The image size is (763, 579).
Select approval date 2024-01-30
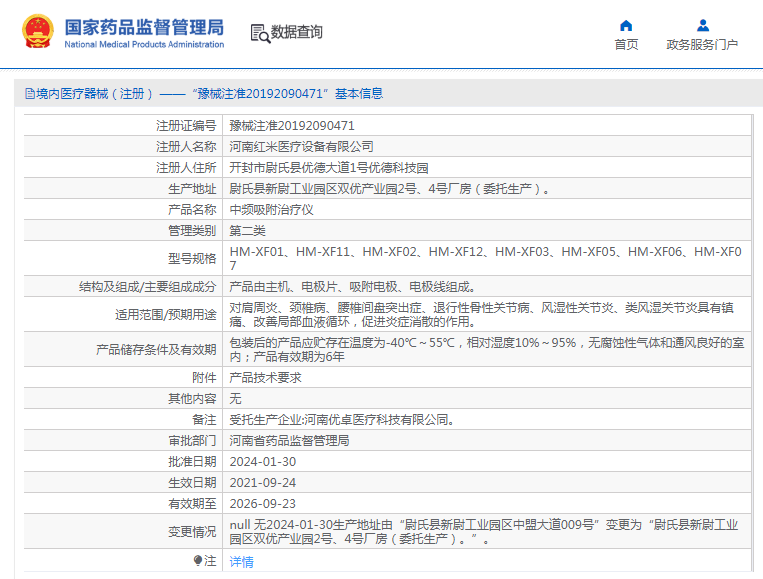pos(262,462)
